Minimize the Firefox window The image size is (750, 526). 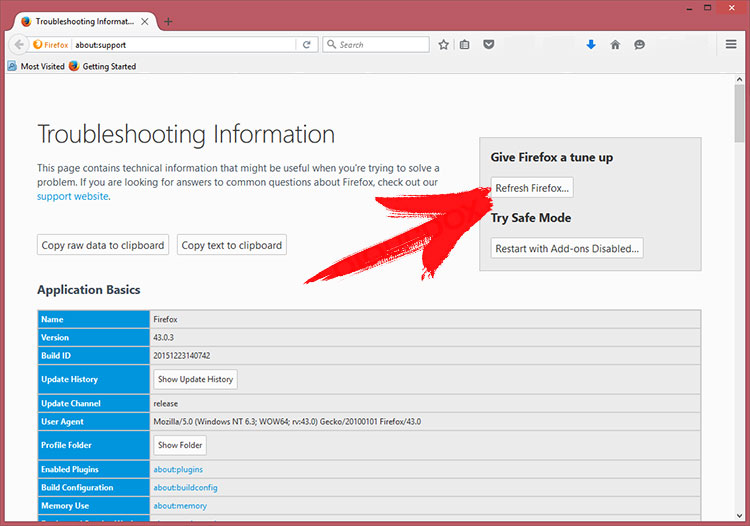(689, 8)
